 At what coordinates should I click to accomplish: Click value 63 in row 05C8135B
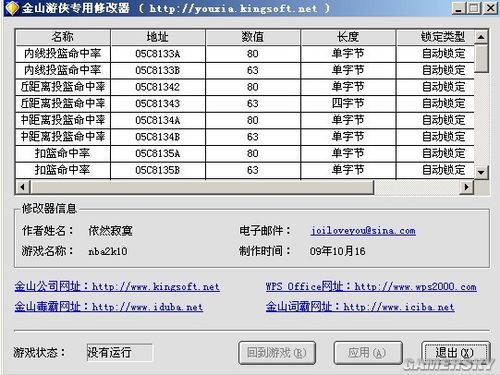point(253,170)
